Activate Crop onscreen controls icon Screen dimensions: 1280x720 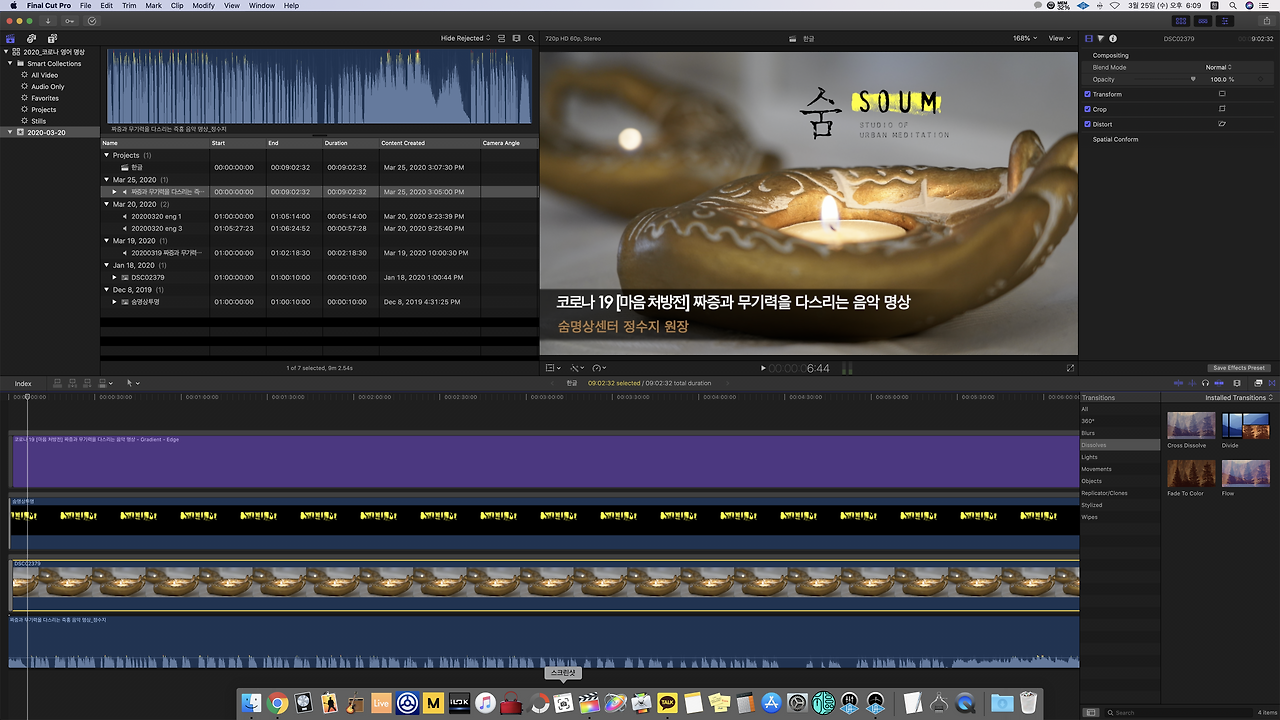click(1222, 109)
